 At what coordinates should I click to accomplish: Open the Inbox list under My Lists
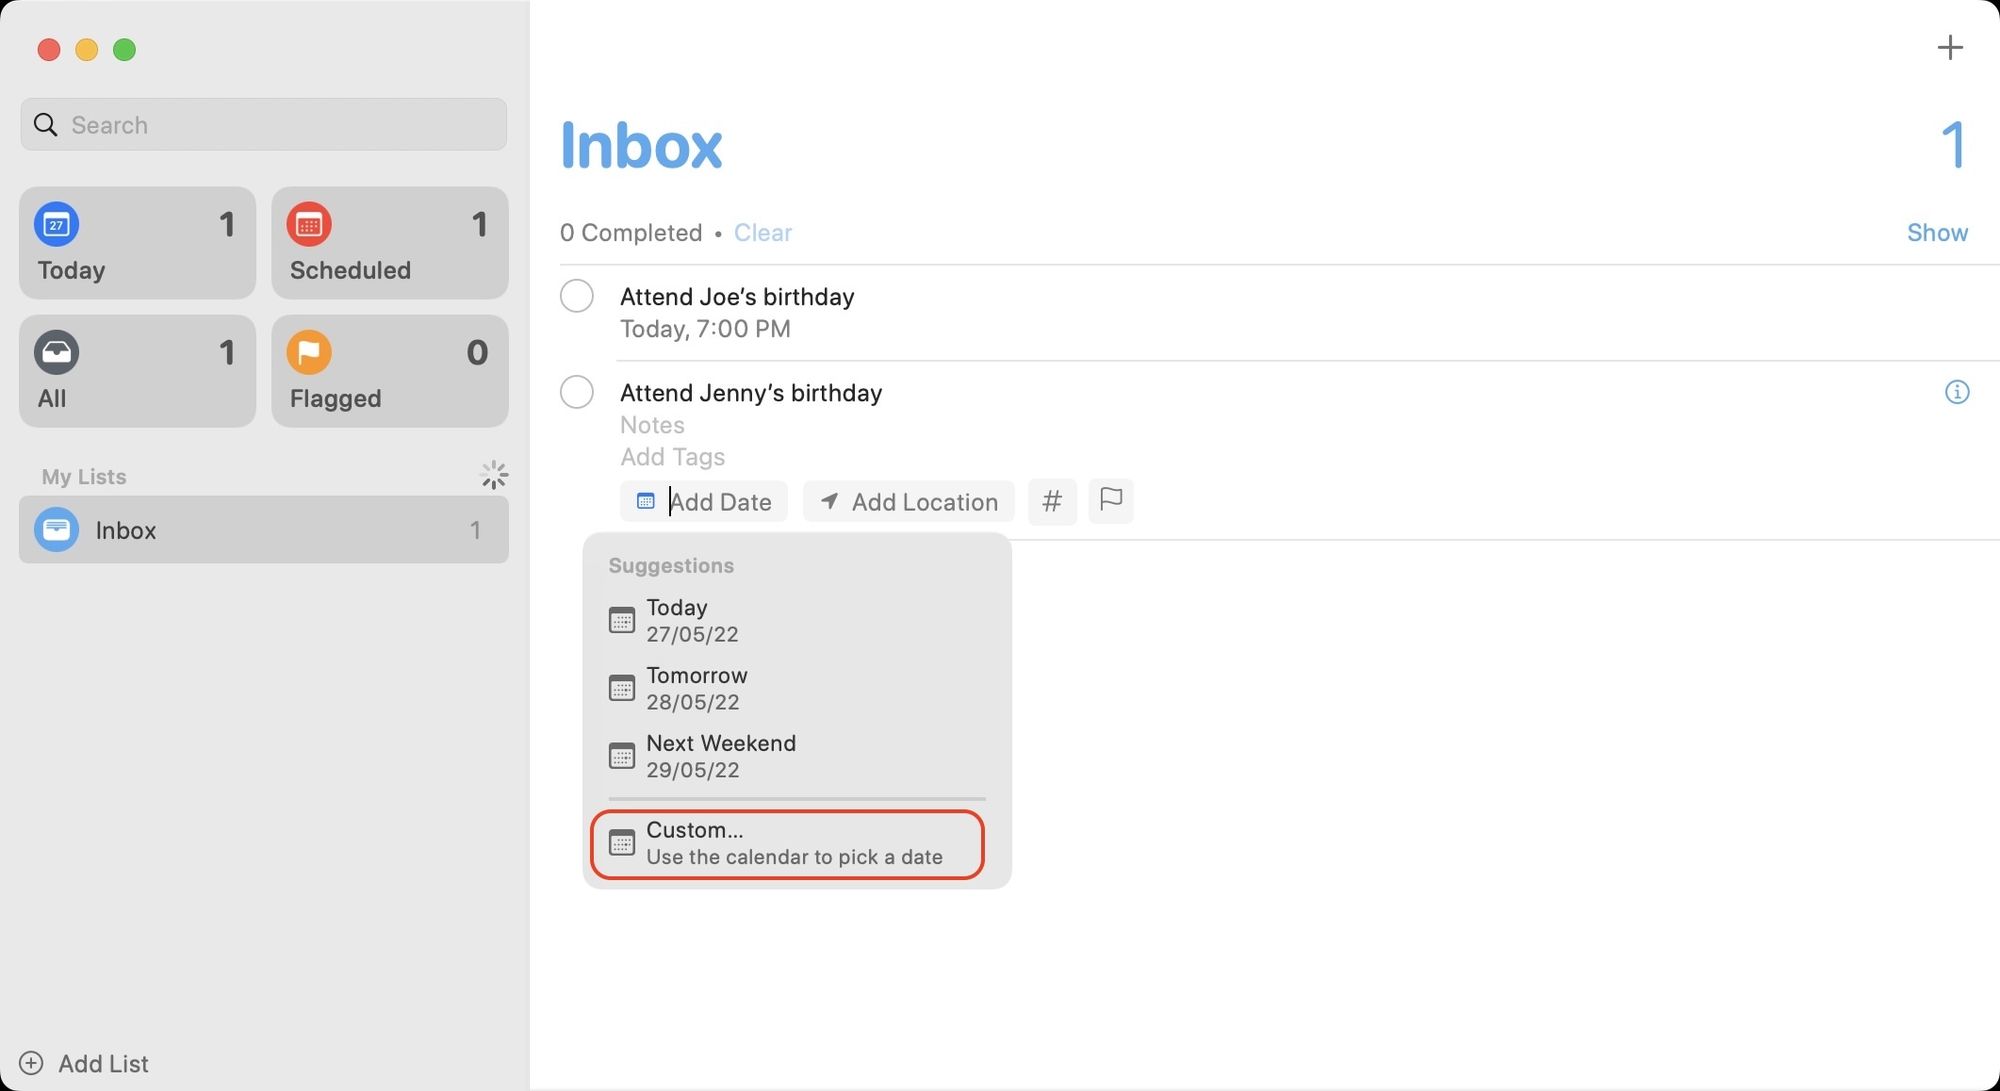(126, 530)
